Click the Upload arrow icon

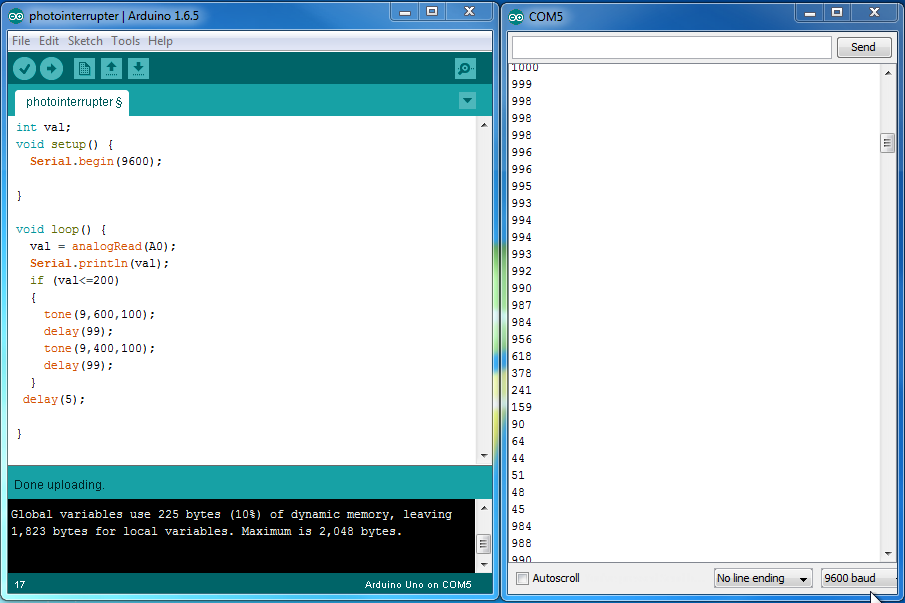(x=51, y=69)
